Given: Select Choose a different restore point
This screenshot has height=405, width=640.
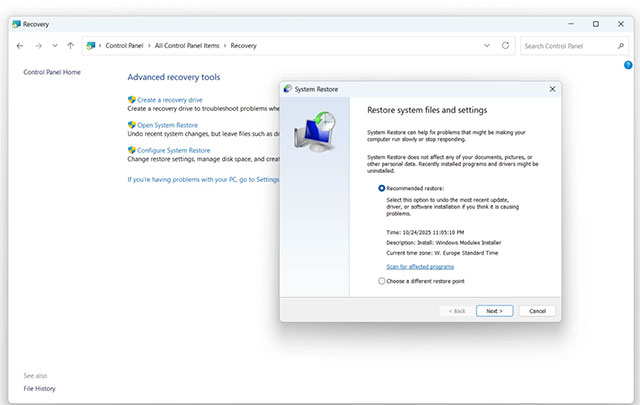Looking at the screenshot, I should coord(381,281).
